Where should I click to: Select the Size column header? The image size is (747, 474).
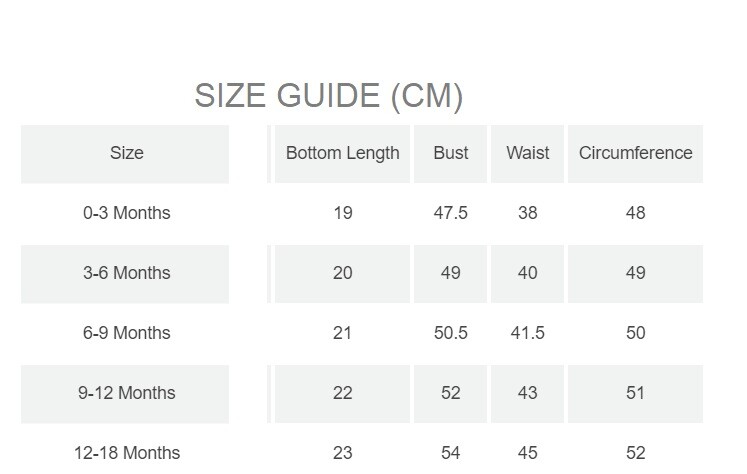click(x=126, y=153)
